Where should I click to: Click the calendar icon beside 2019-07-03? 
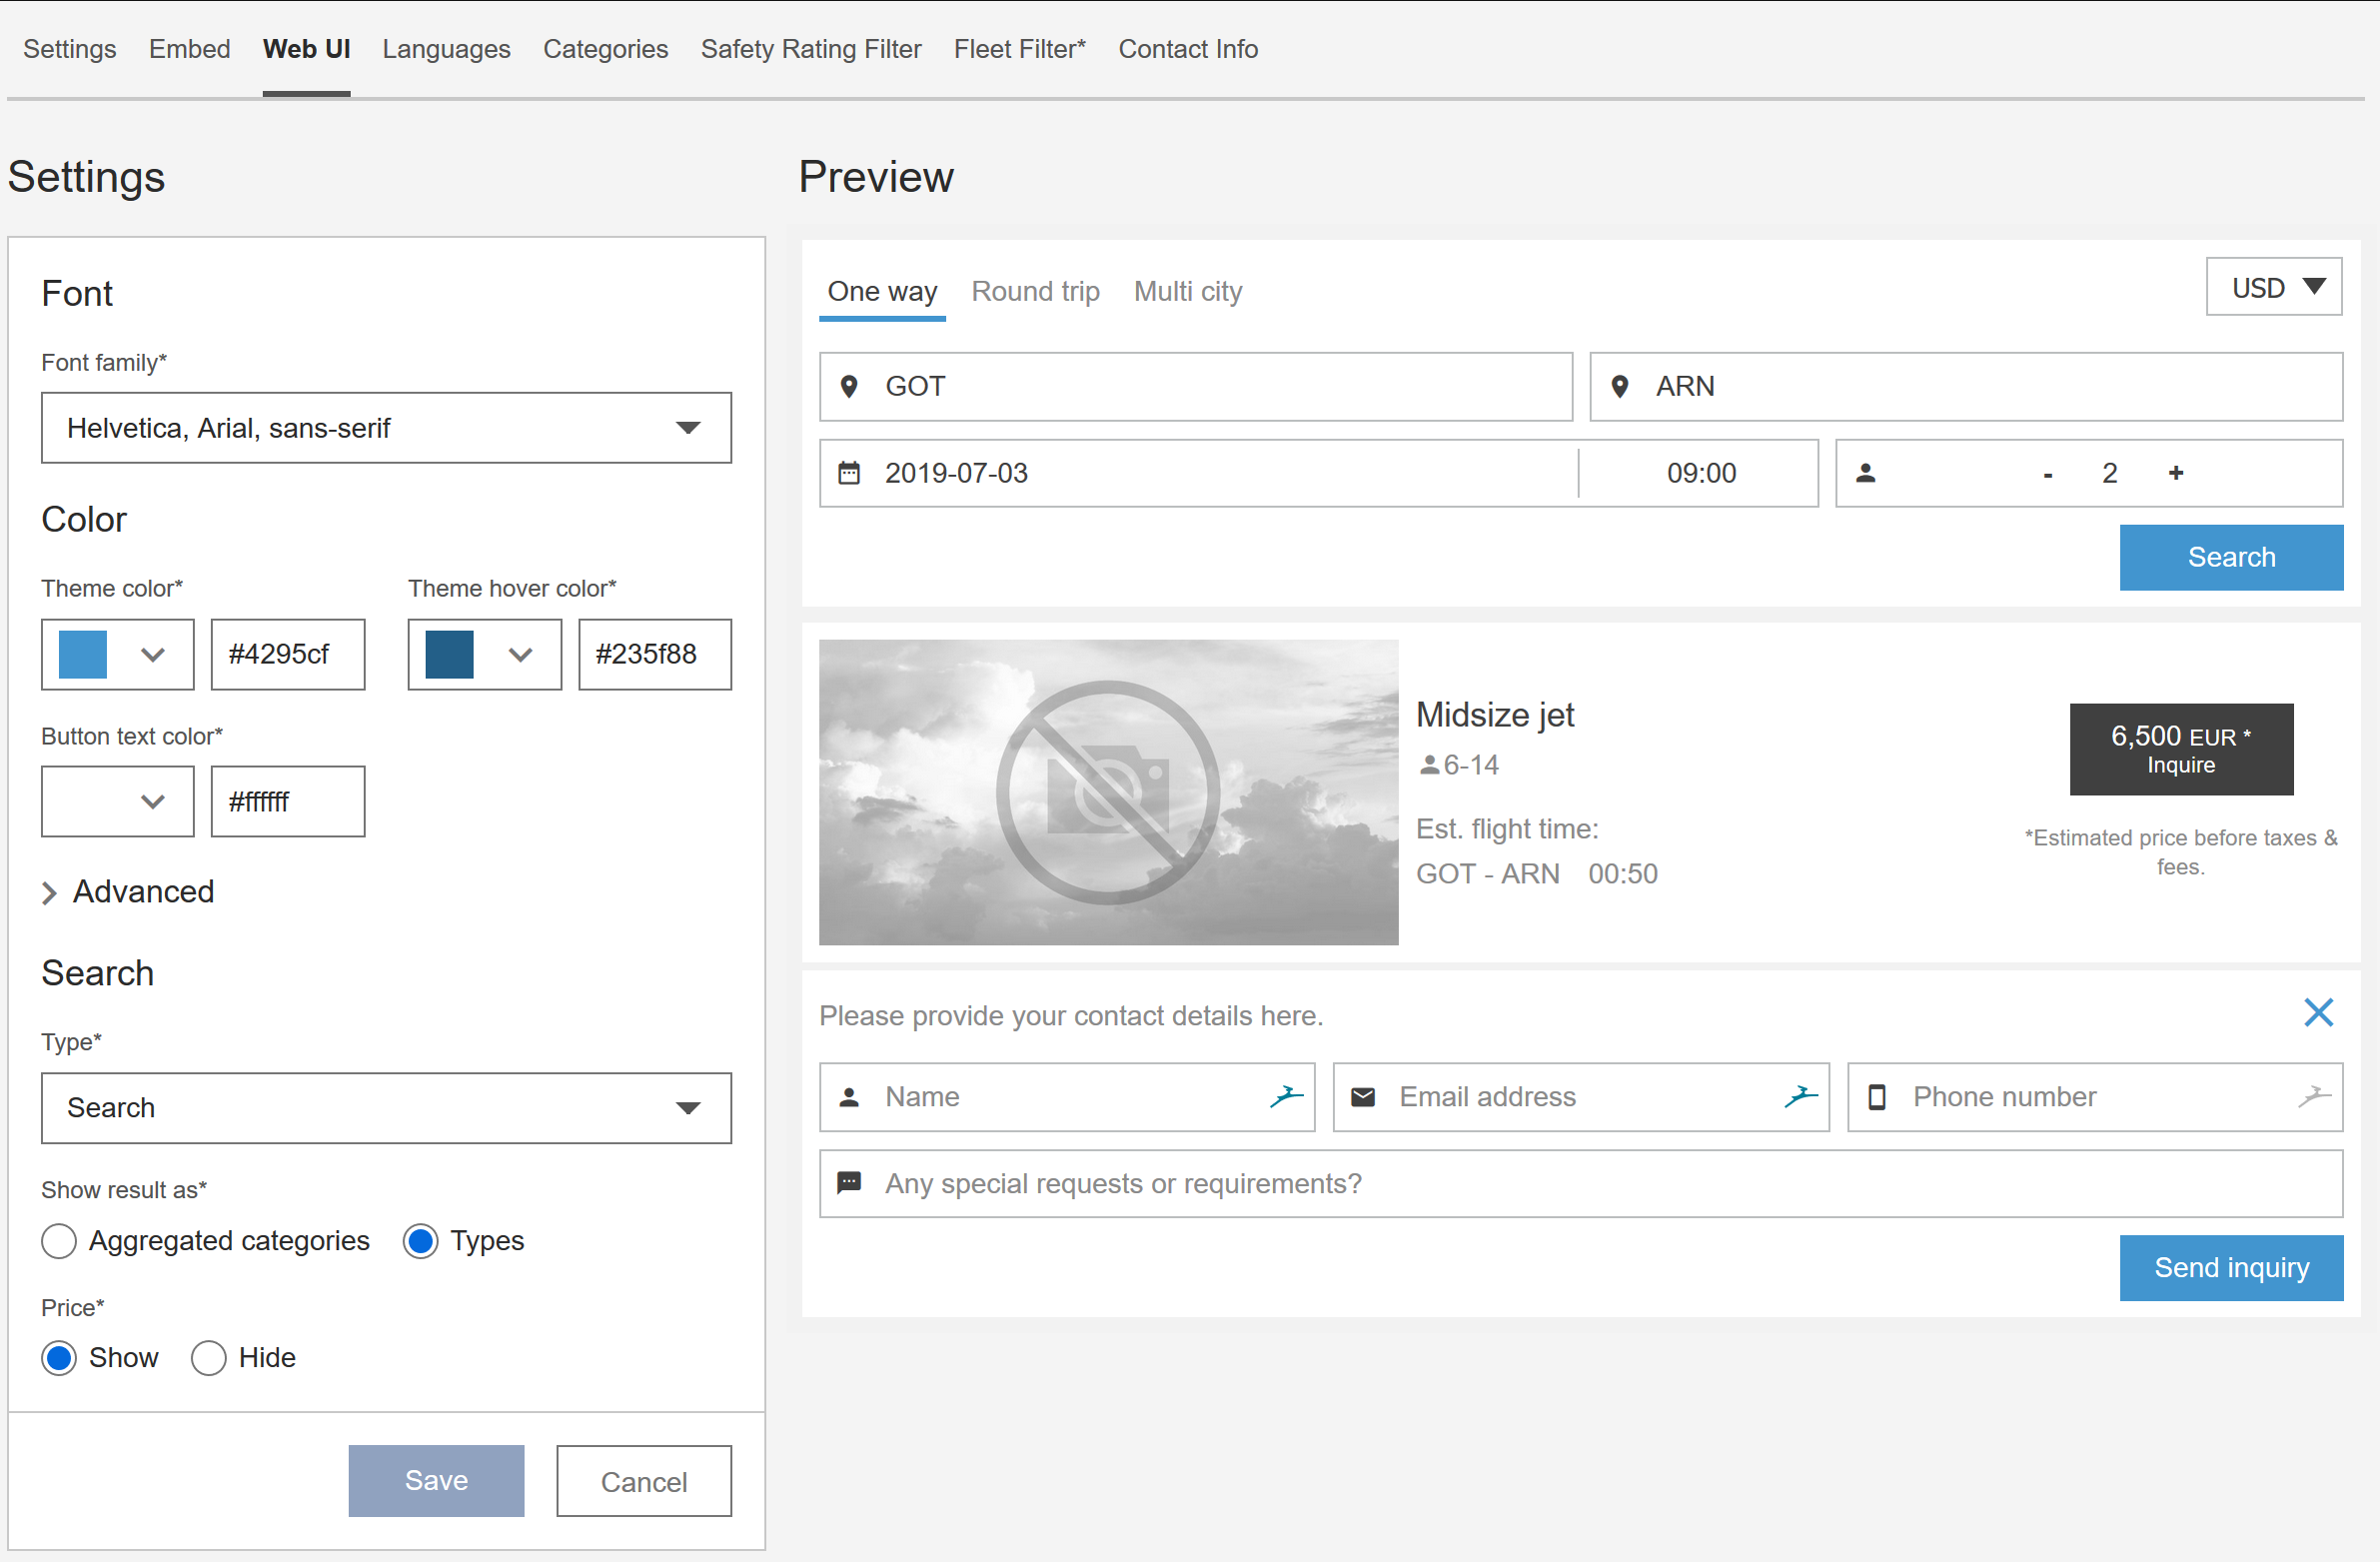click(x=849, y=473)
